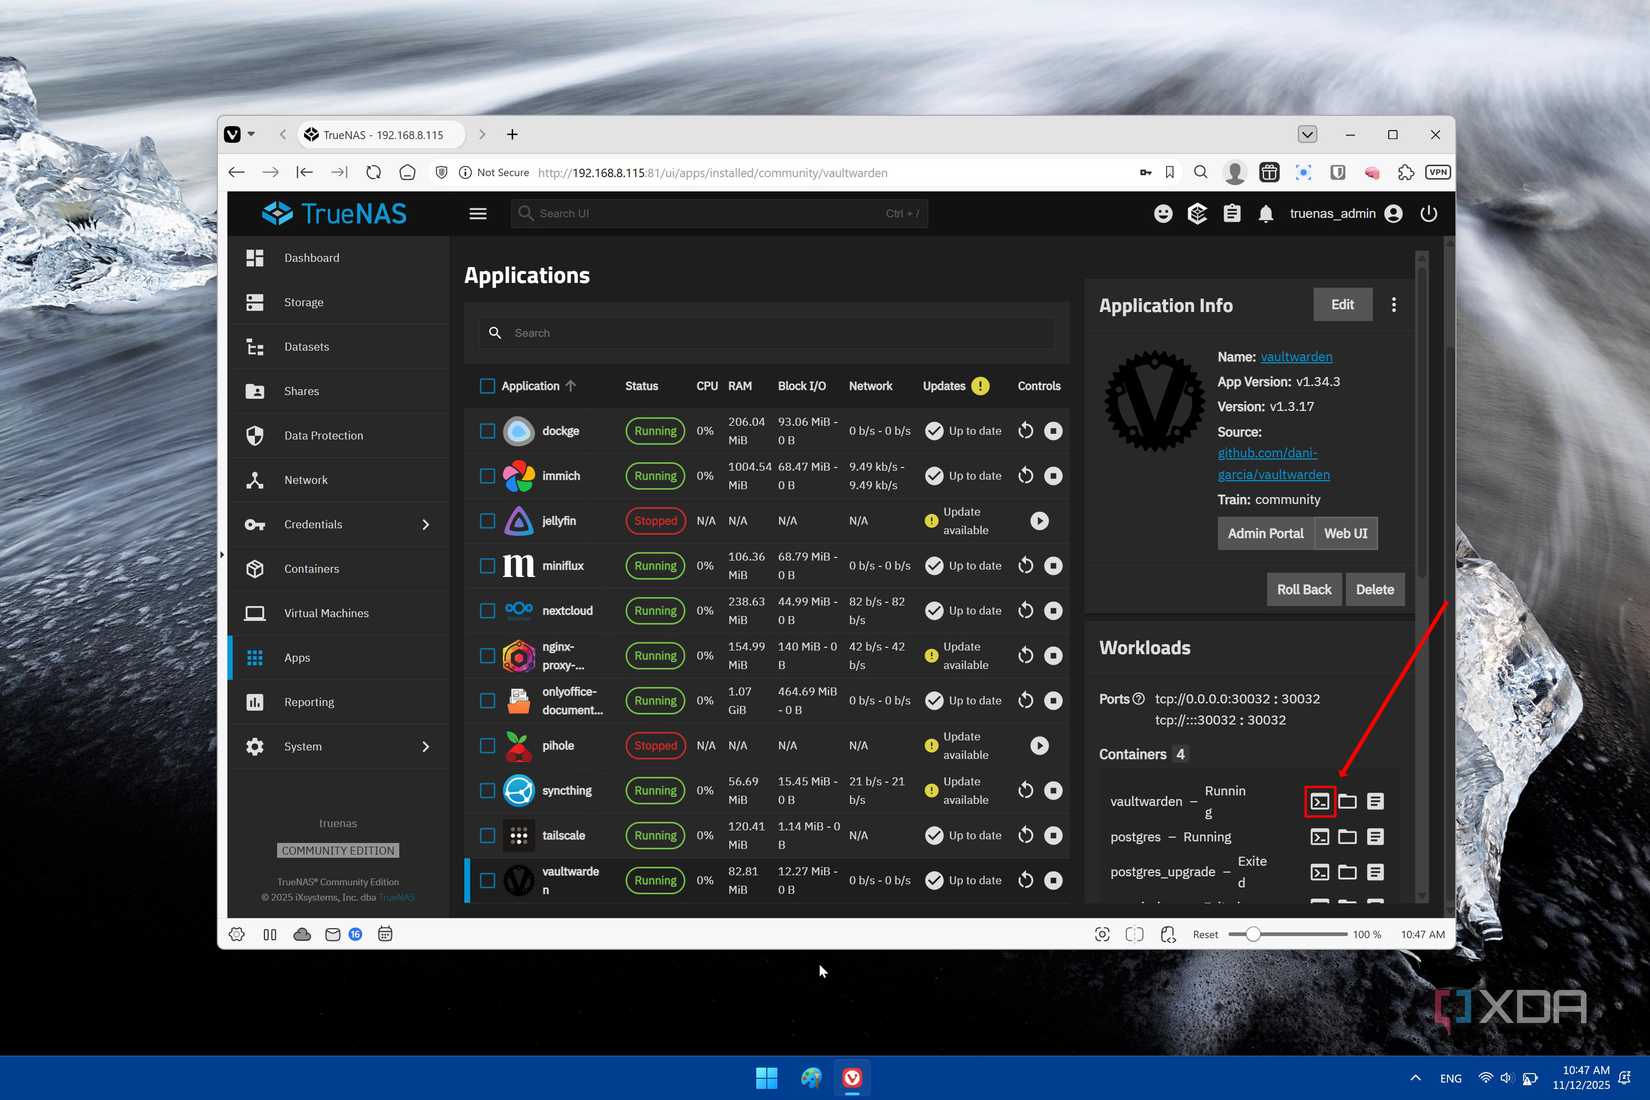The width and height of the screenshot is (1650, 1100).
Task: Open the vaultwarden Admin Portal
Action: pyautogui.click(x=1265, y=534)
